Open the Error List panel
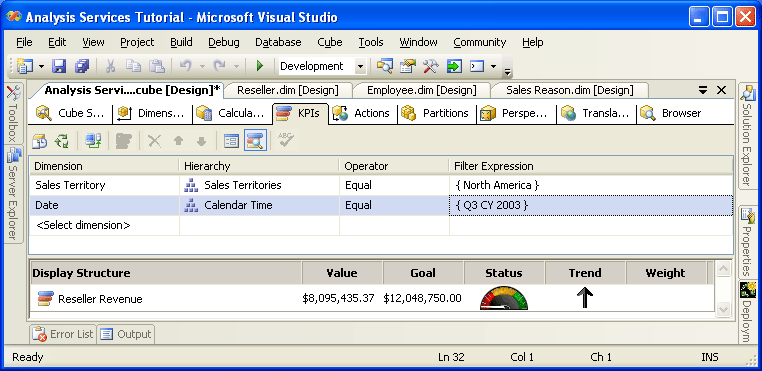Image resolution: width=762 pixels, height=371 pixels. click(x=63, y=335)
